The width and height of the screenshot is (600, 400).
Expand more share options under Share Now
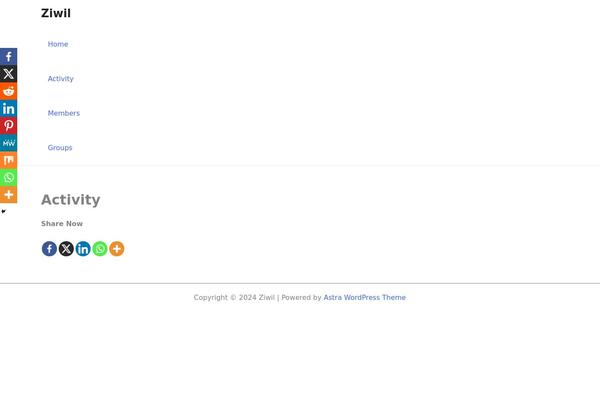[x=117, y=249]
